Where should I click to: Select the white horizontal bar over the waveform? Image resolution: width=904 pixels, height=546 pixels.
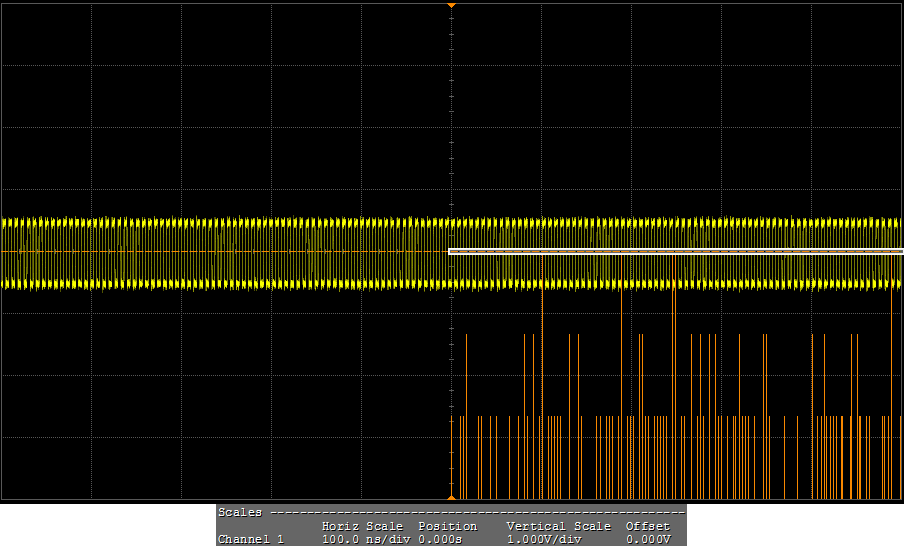coord(675,251)
